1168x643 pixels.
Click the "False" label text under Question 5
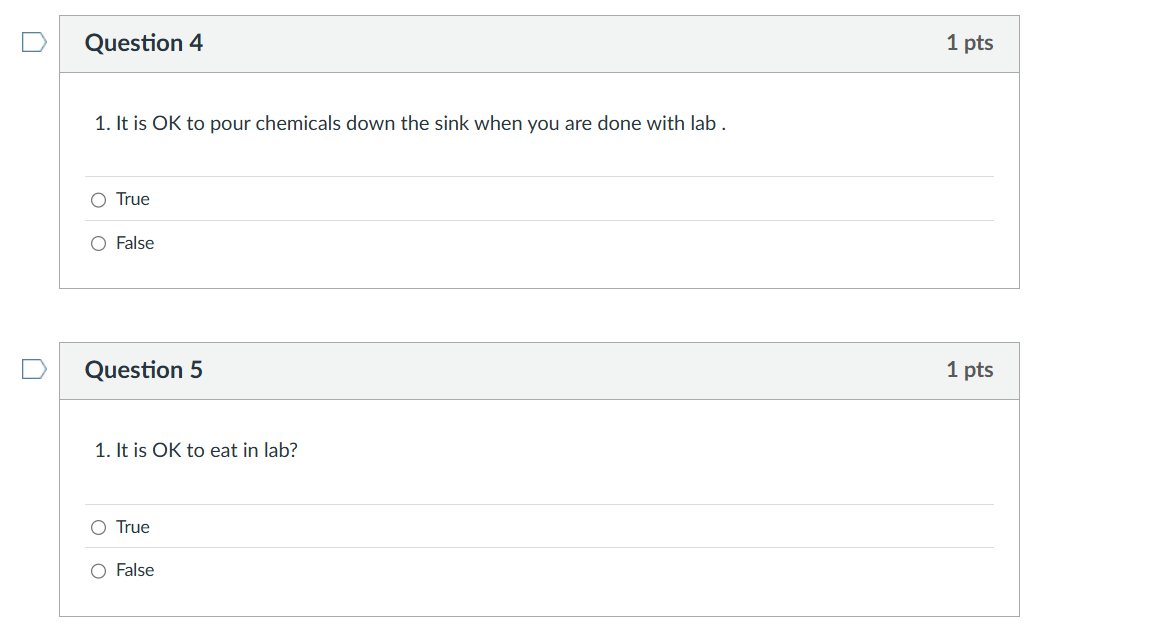click(x=135, y=570)
